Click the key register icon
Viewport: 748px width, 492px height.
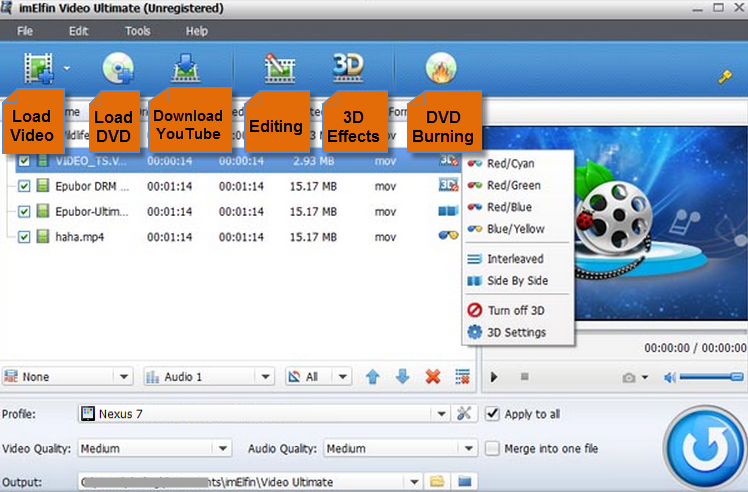click(x=725, y=76)
